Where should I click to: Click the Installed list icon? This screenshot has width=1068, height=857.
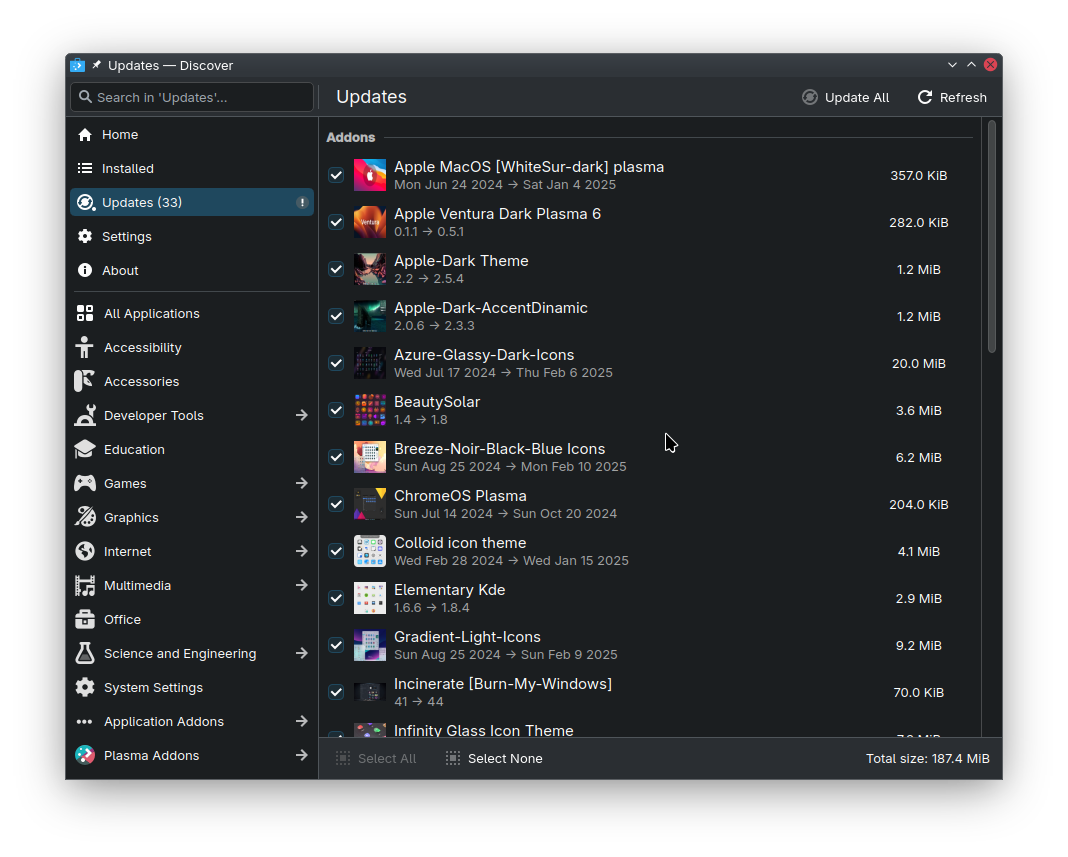click(x=85, y=168)
